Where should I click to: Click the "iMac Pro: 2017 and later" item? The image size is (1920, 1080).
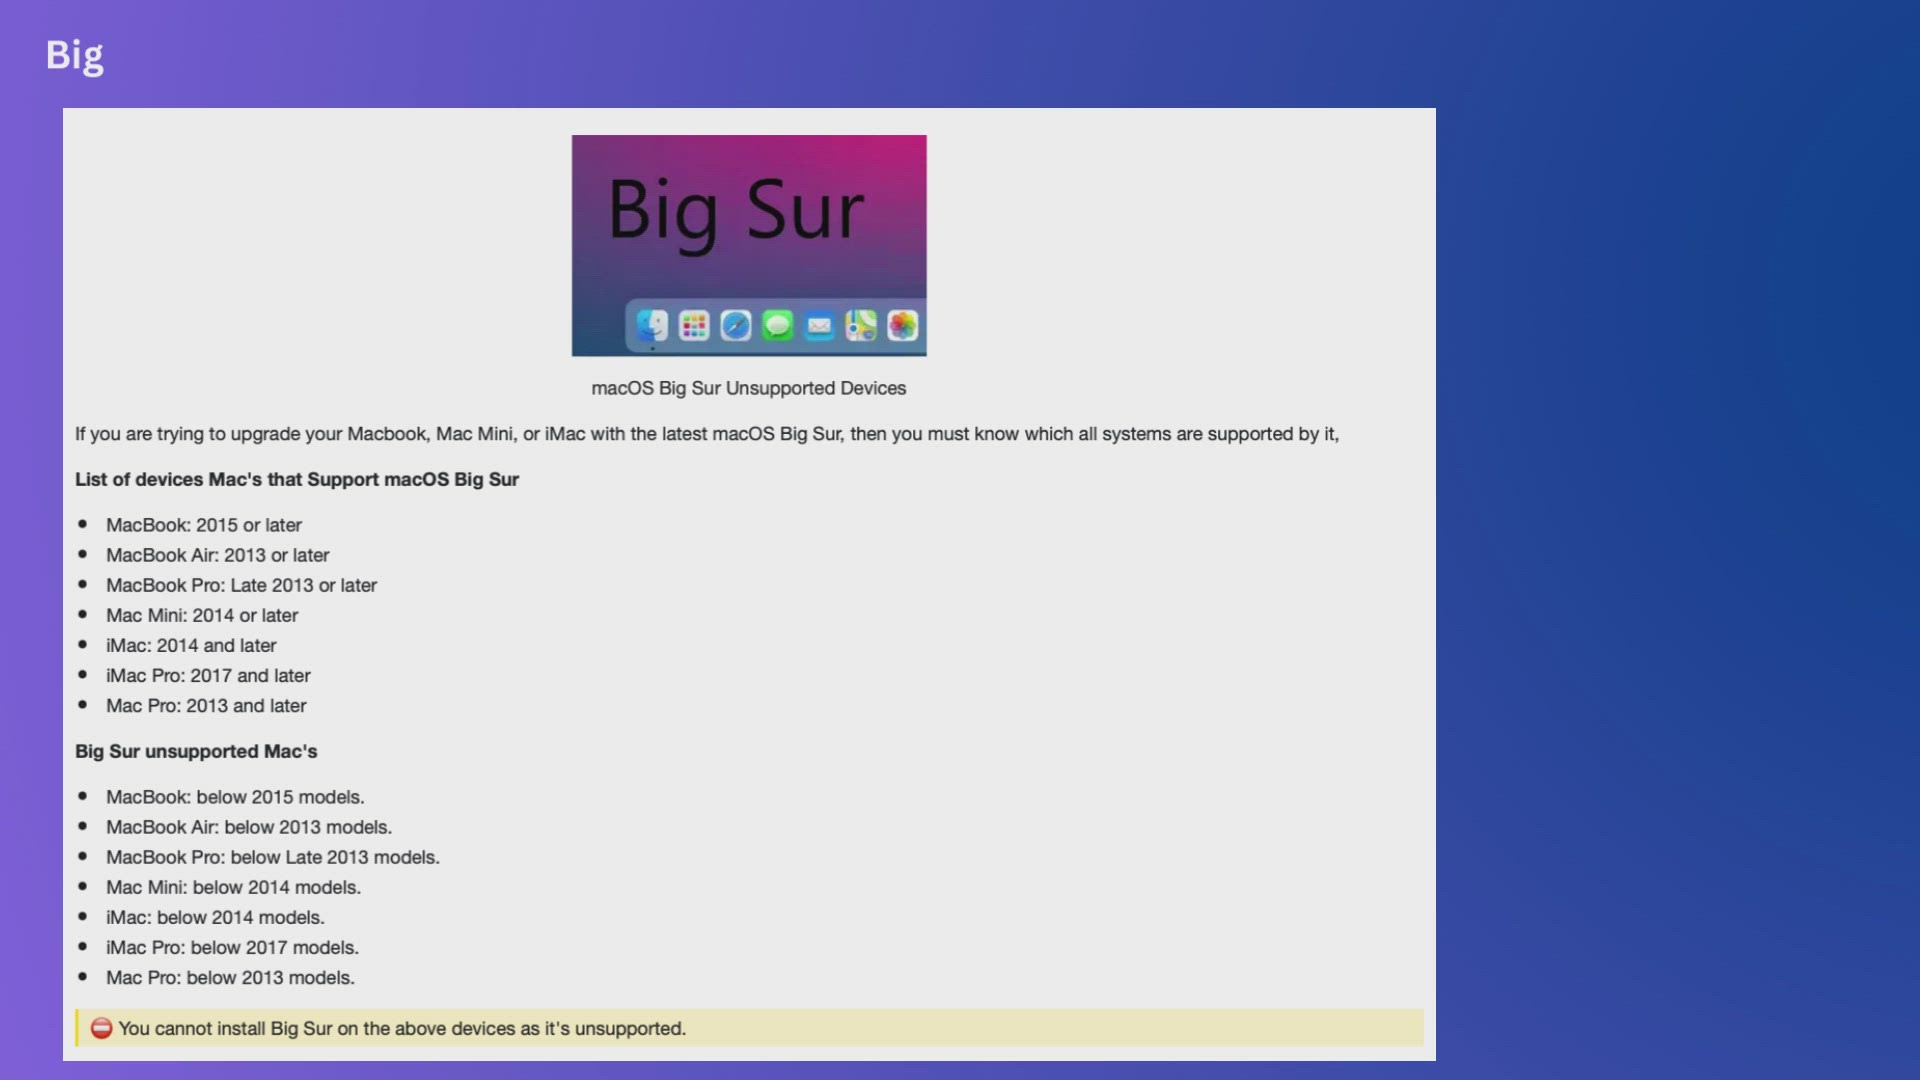coord(208,675)
